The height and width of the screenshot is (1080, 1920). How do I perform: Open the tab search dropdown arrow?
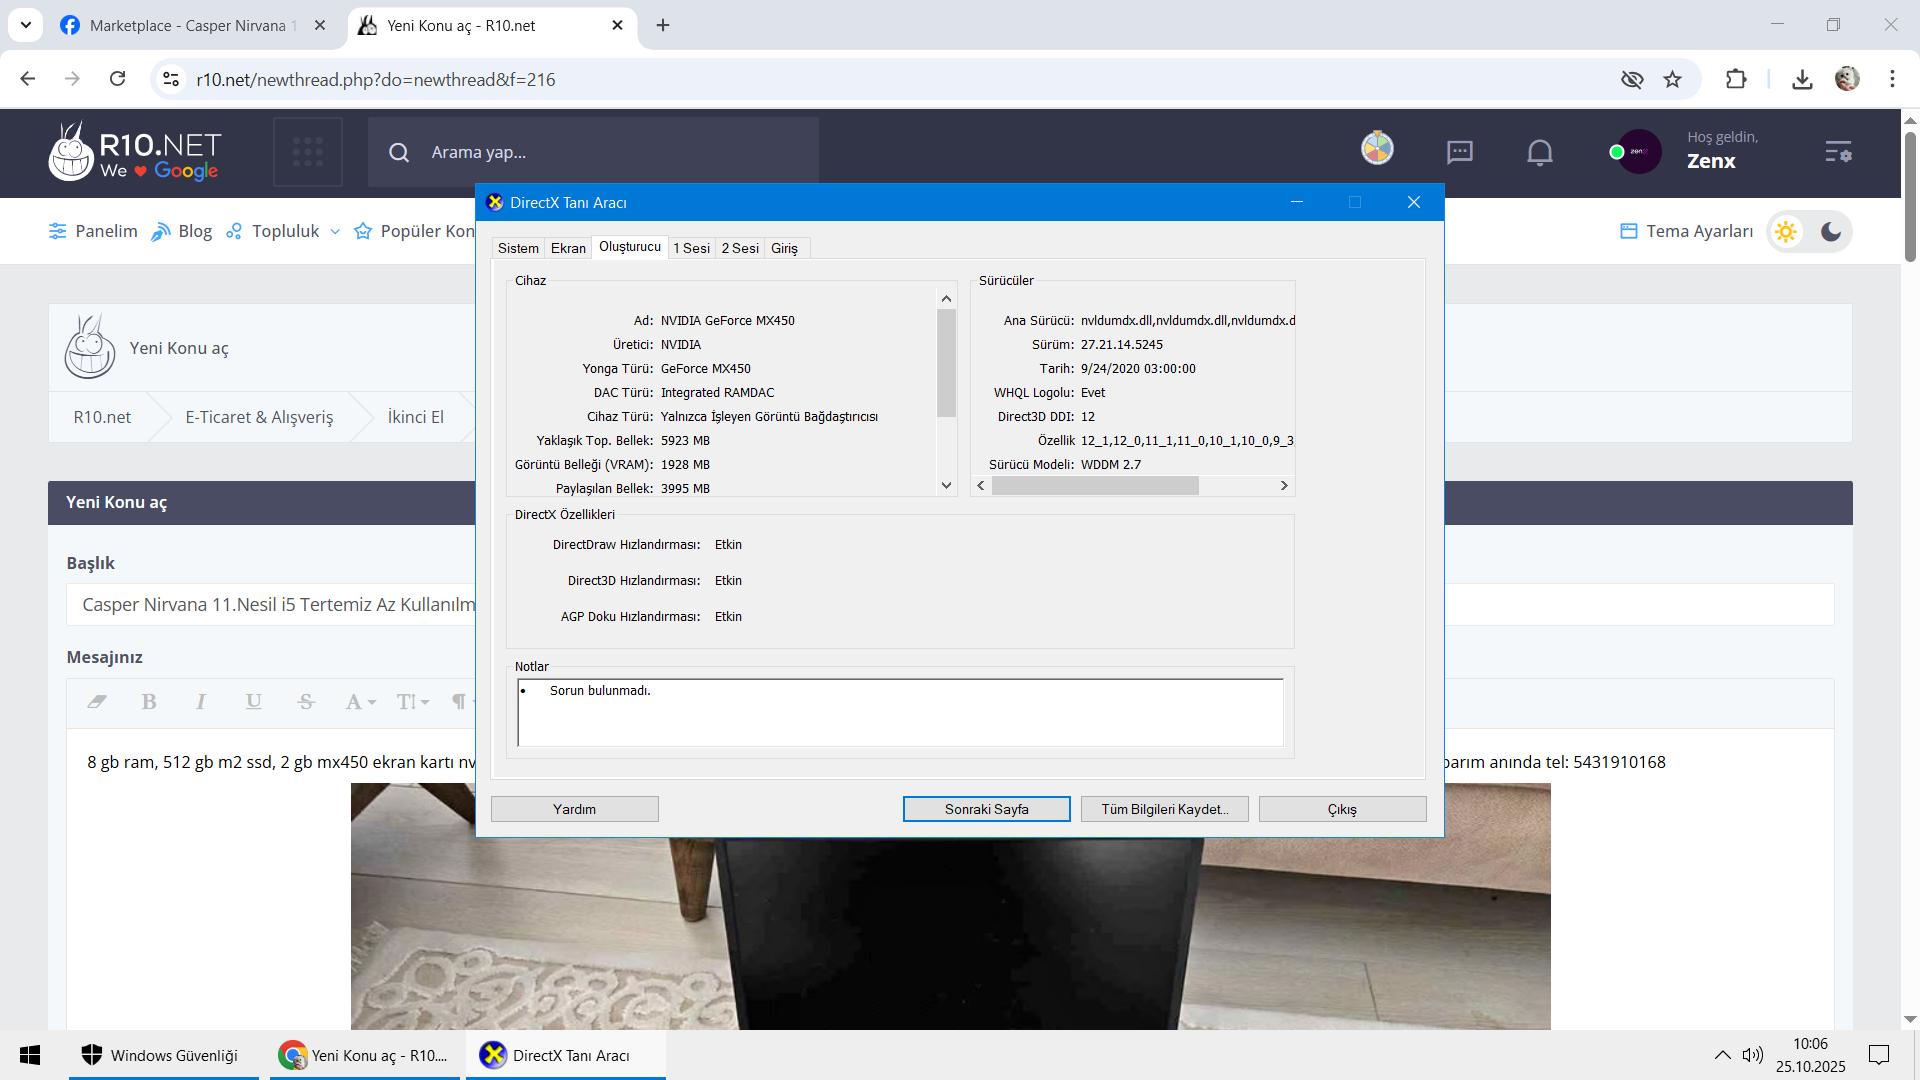[26, 25]
